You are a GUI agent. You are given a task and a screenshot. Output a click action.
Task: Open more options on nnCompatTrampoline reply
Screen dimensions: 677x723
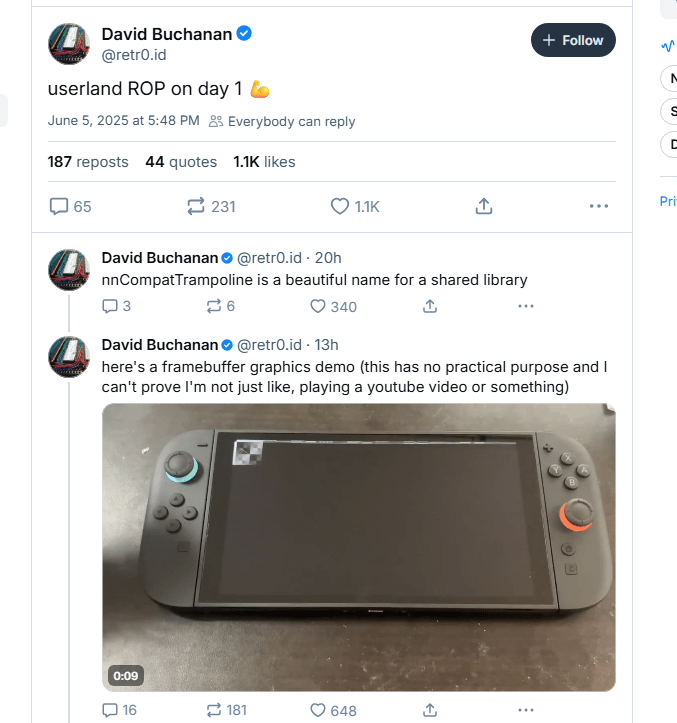(x=526, y=306)
